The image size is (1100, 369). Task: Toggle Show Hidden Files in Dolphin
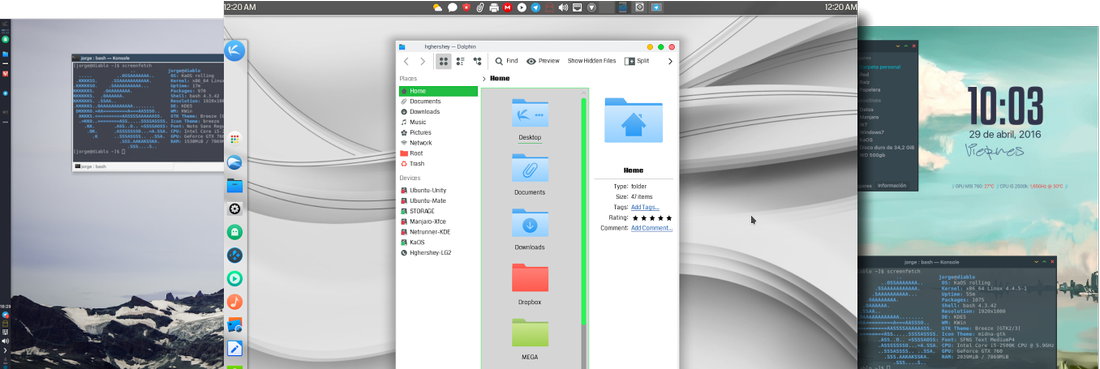pos(591,61)
